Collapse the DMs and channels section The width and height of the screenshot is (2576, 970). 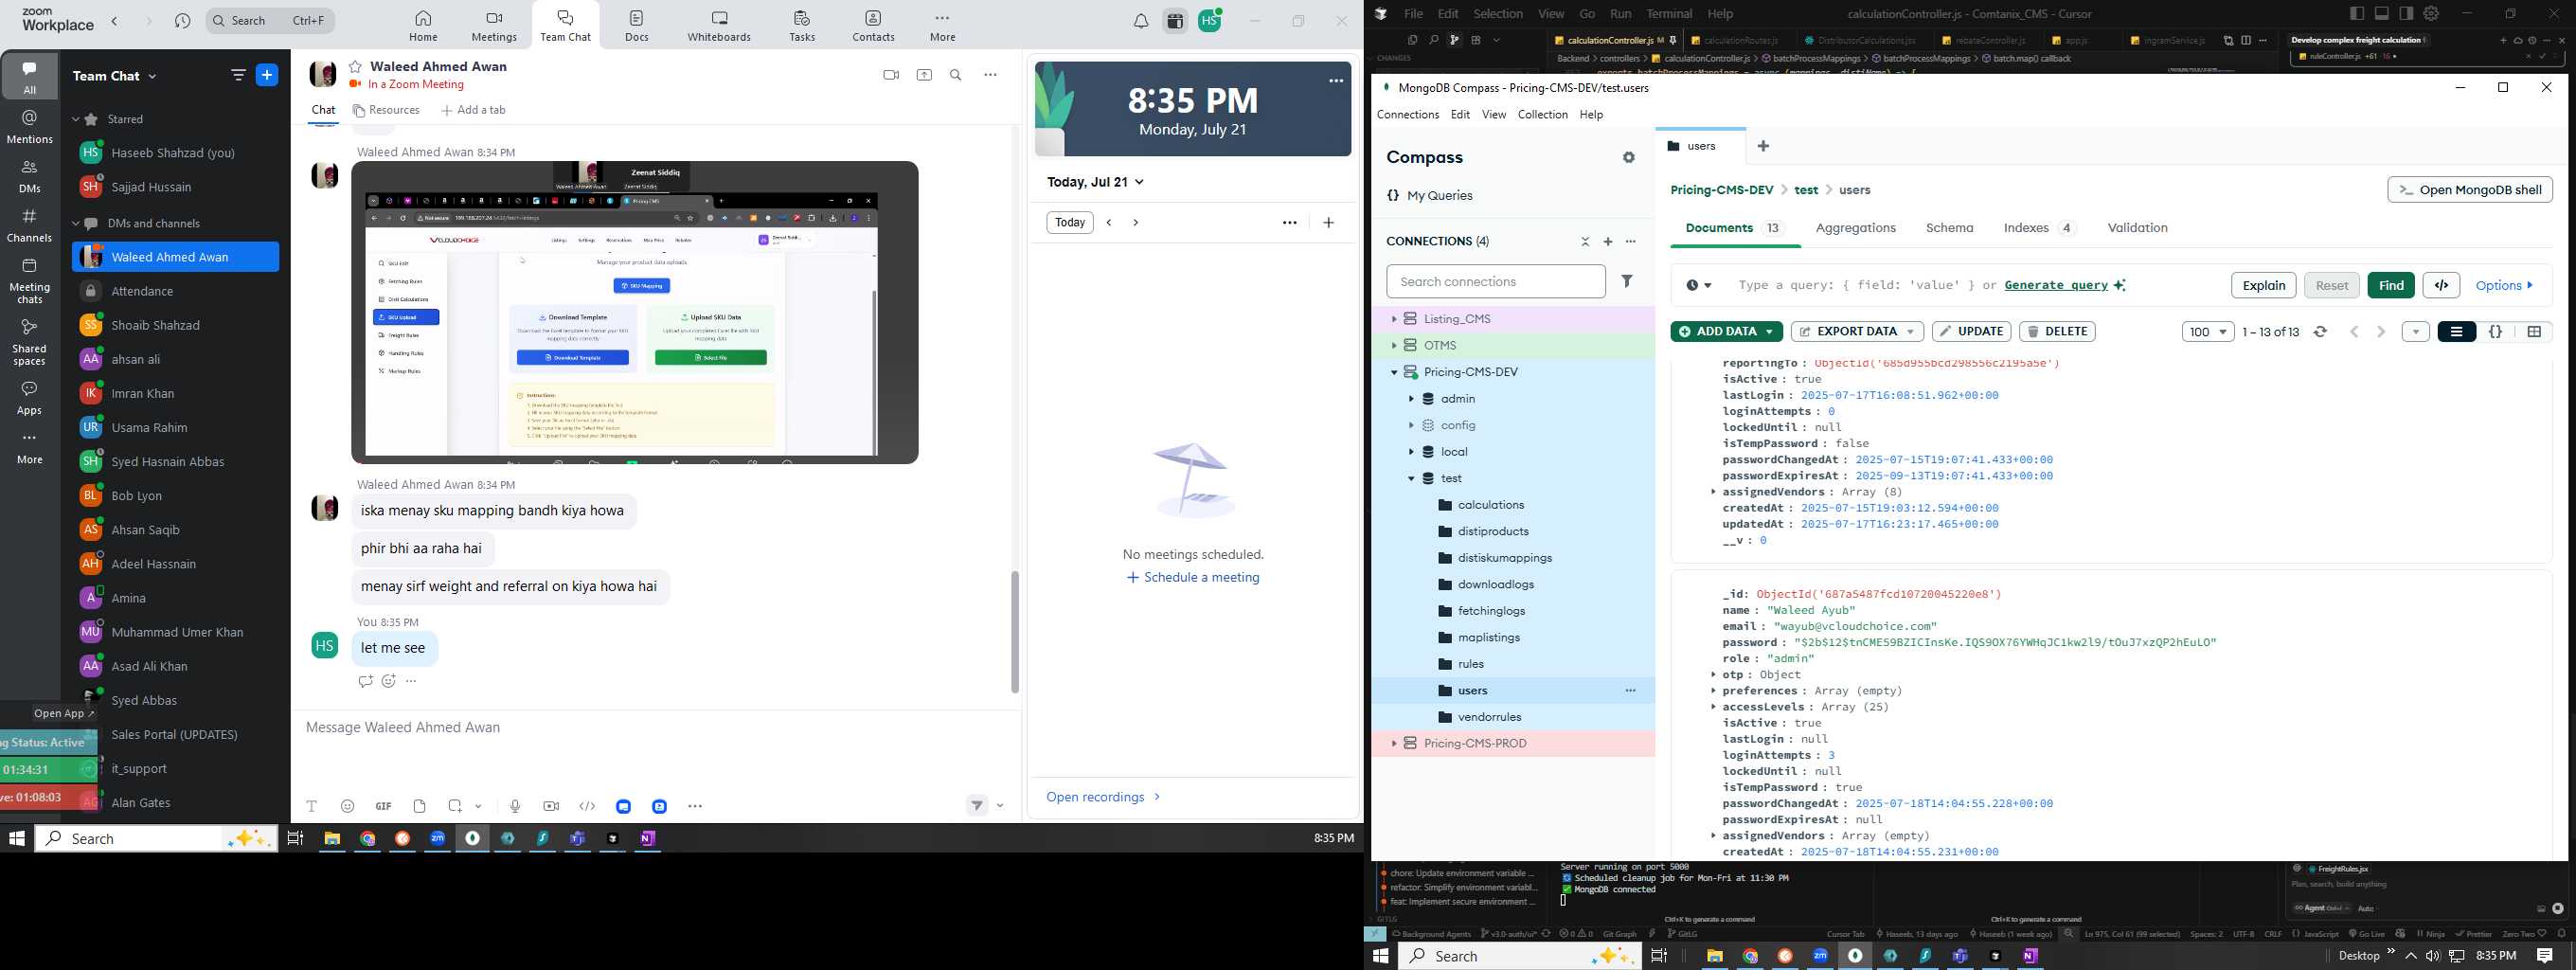[76, 223]
